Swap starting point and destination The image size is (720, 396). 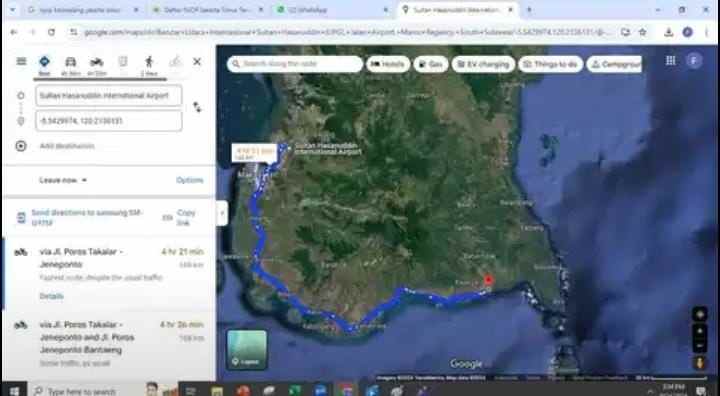click(197, 107)
